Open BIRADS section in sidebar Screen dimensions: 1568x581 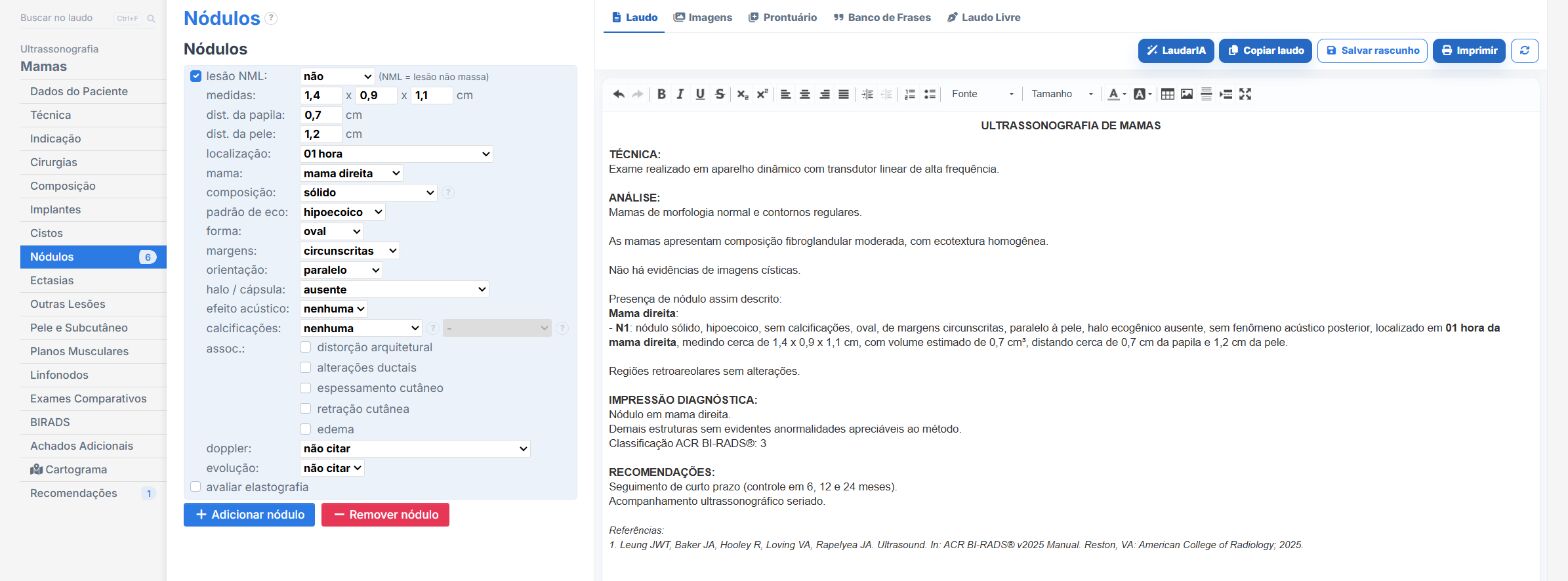click(x=93, y=422)
